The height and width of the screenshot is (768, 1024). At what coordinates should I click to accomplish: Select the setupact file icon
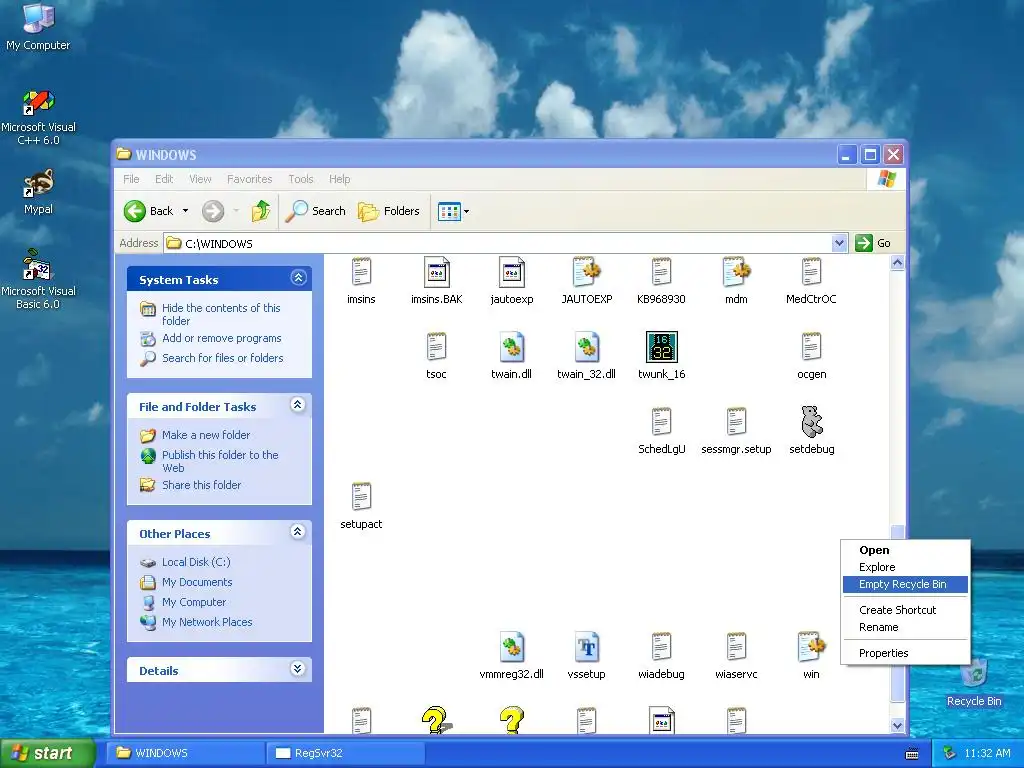coord(361,497)
